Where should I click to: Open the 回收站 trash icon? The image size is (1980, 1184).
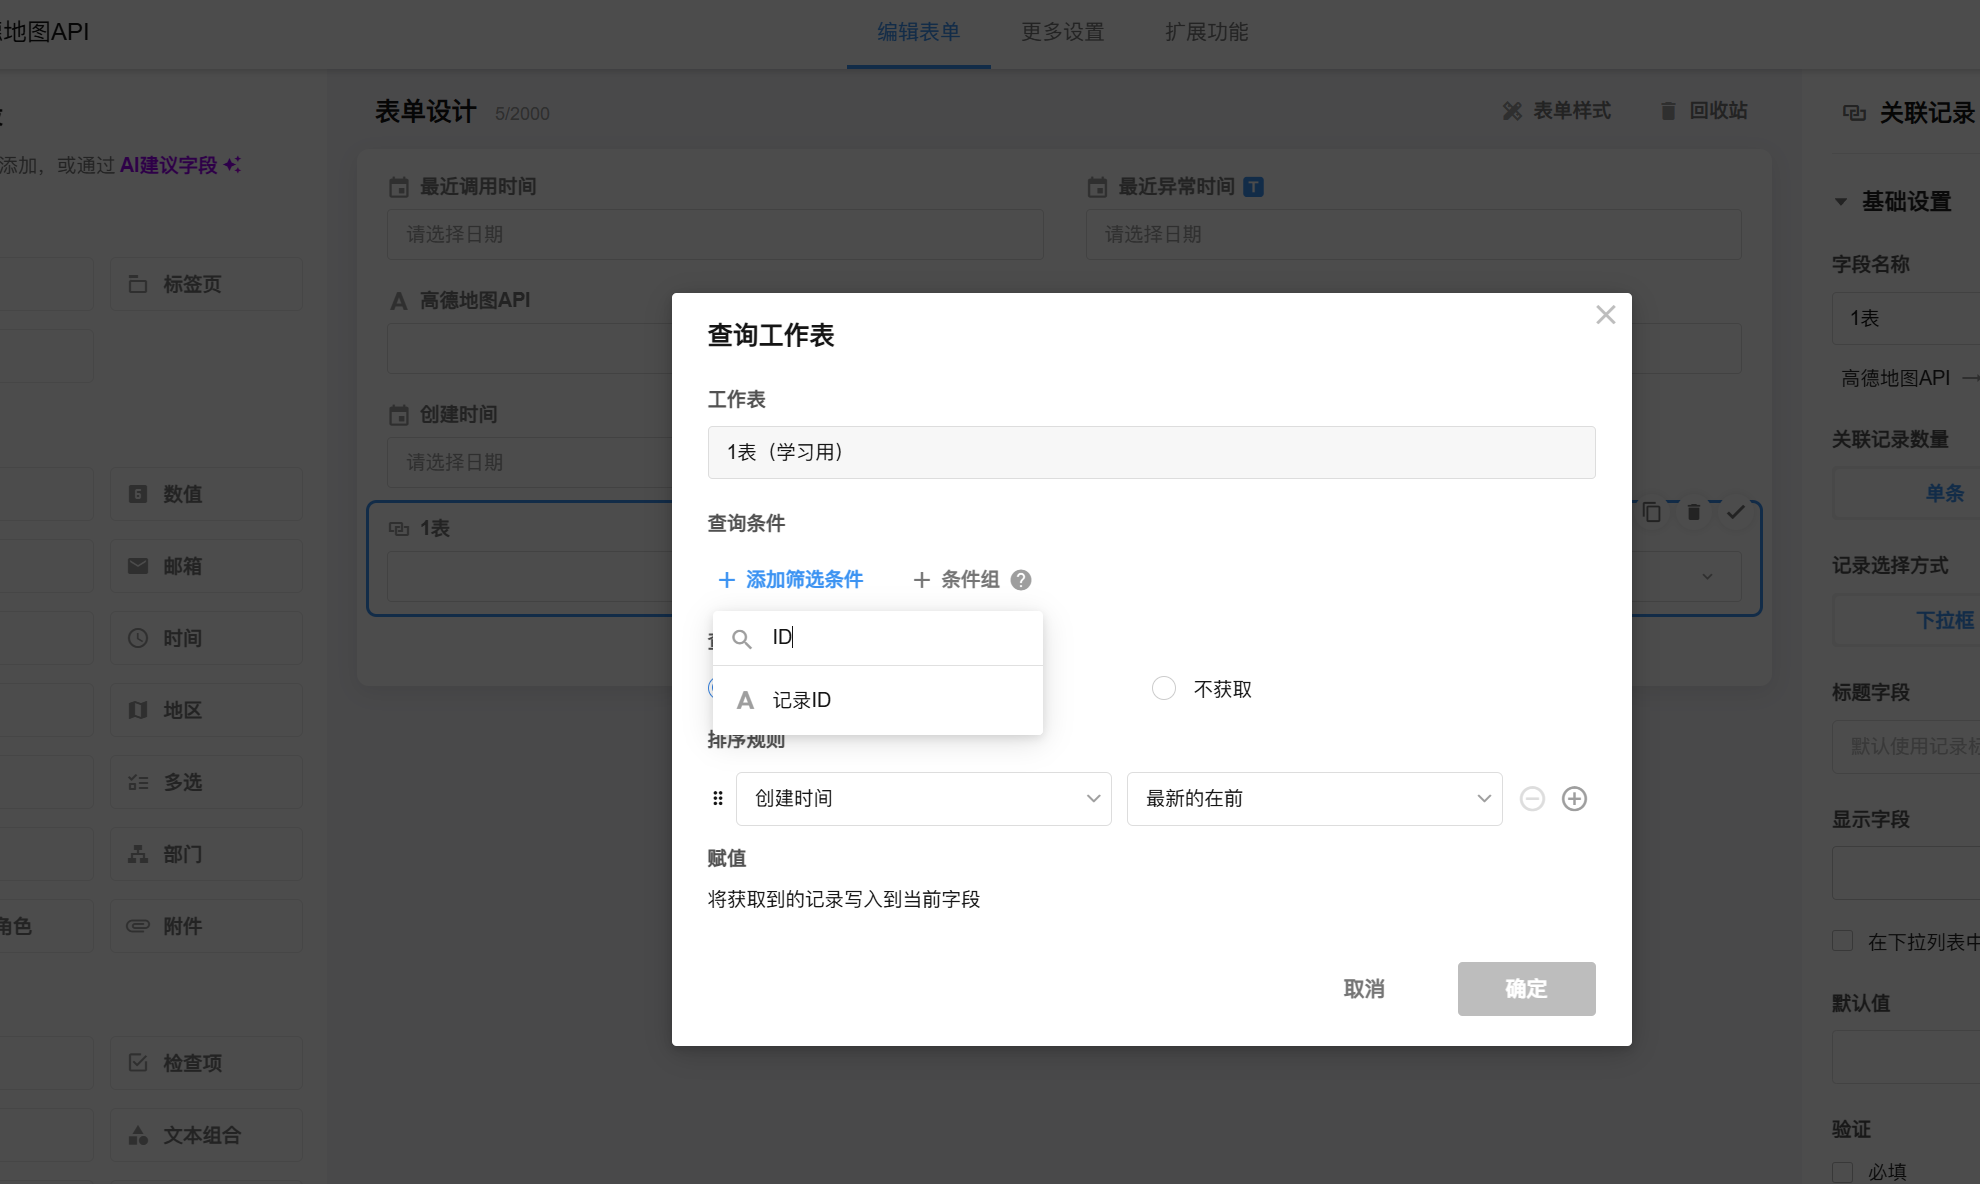point(1668,111)
